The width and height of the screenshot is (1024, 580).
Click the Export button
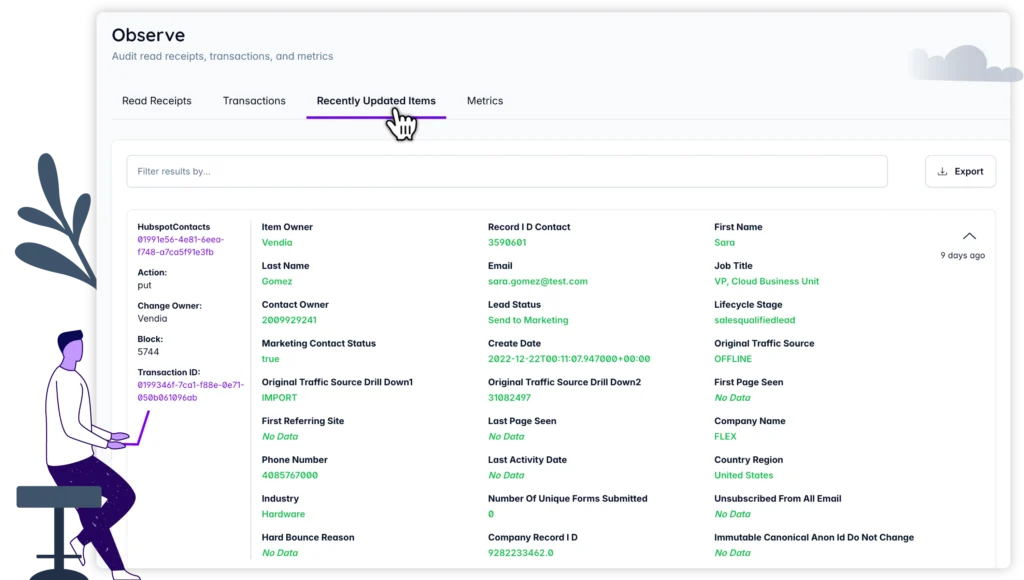click(x=960, y=172)
